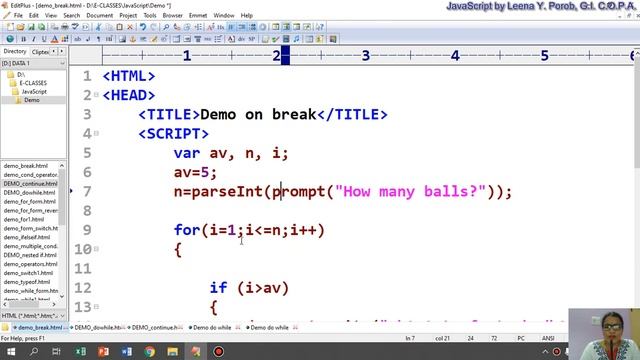Open the File menu
The height and width of the screenshot is (360, 640).
pyautogui.click(x=18, y=16)
